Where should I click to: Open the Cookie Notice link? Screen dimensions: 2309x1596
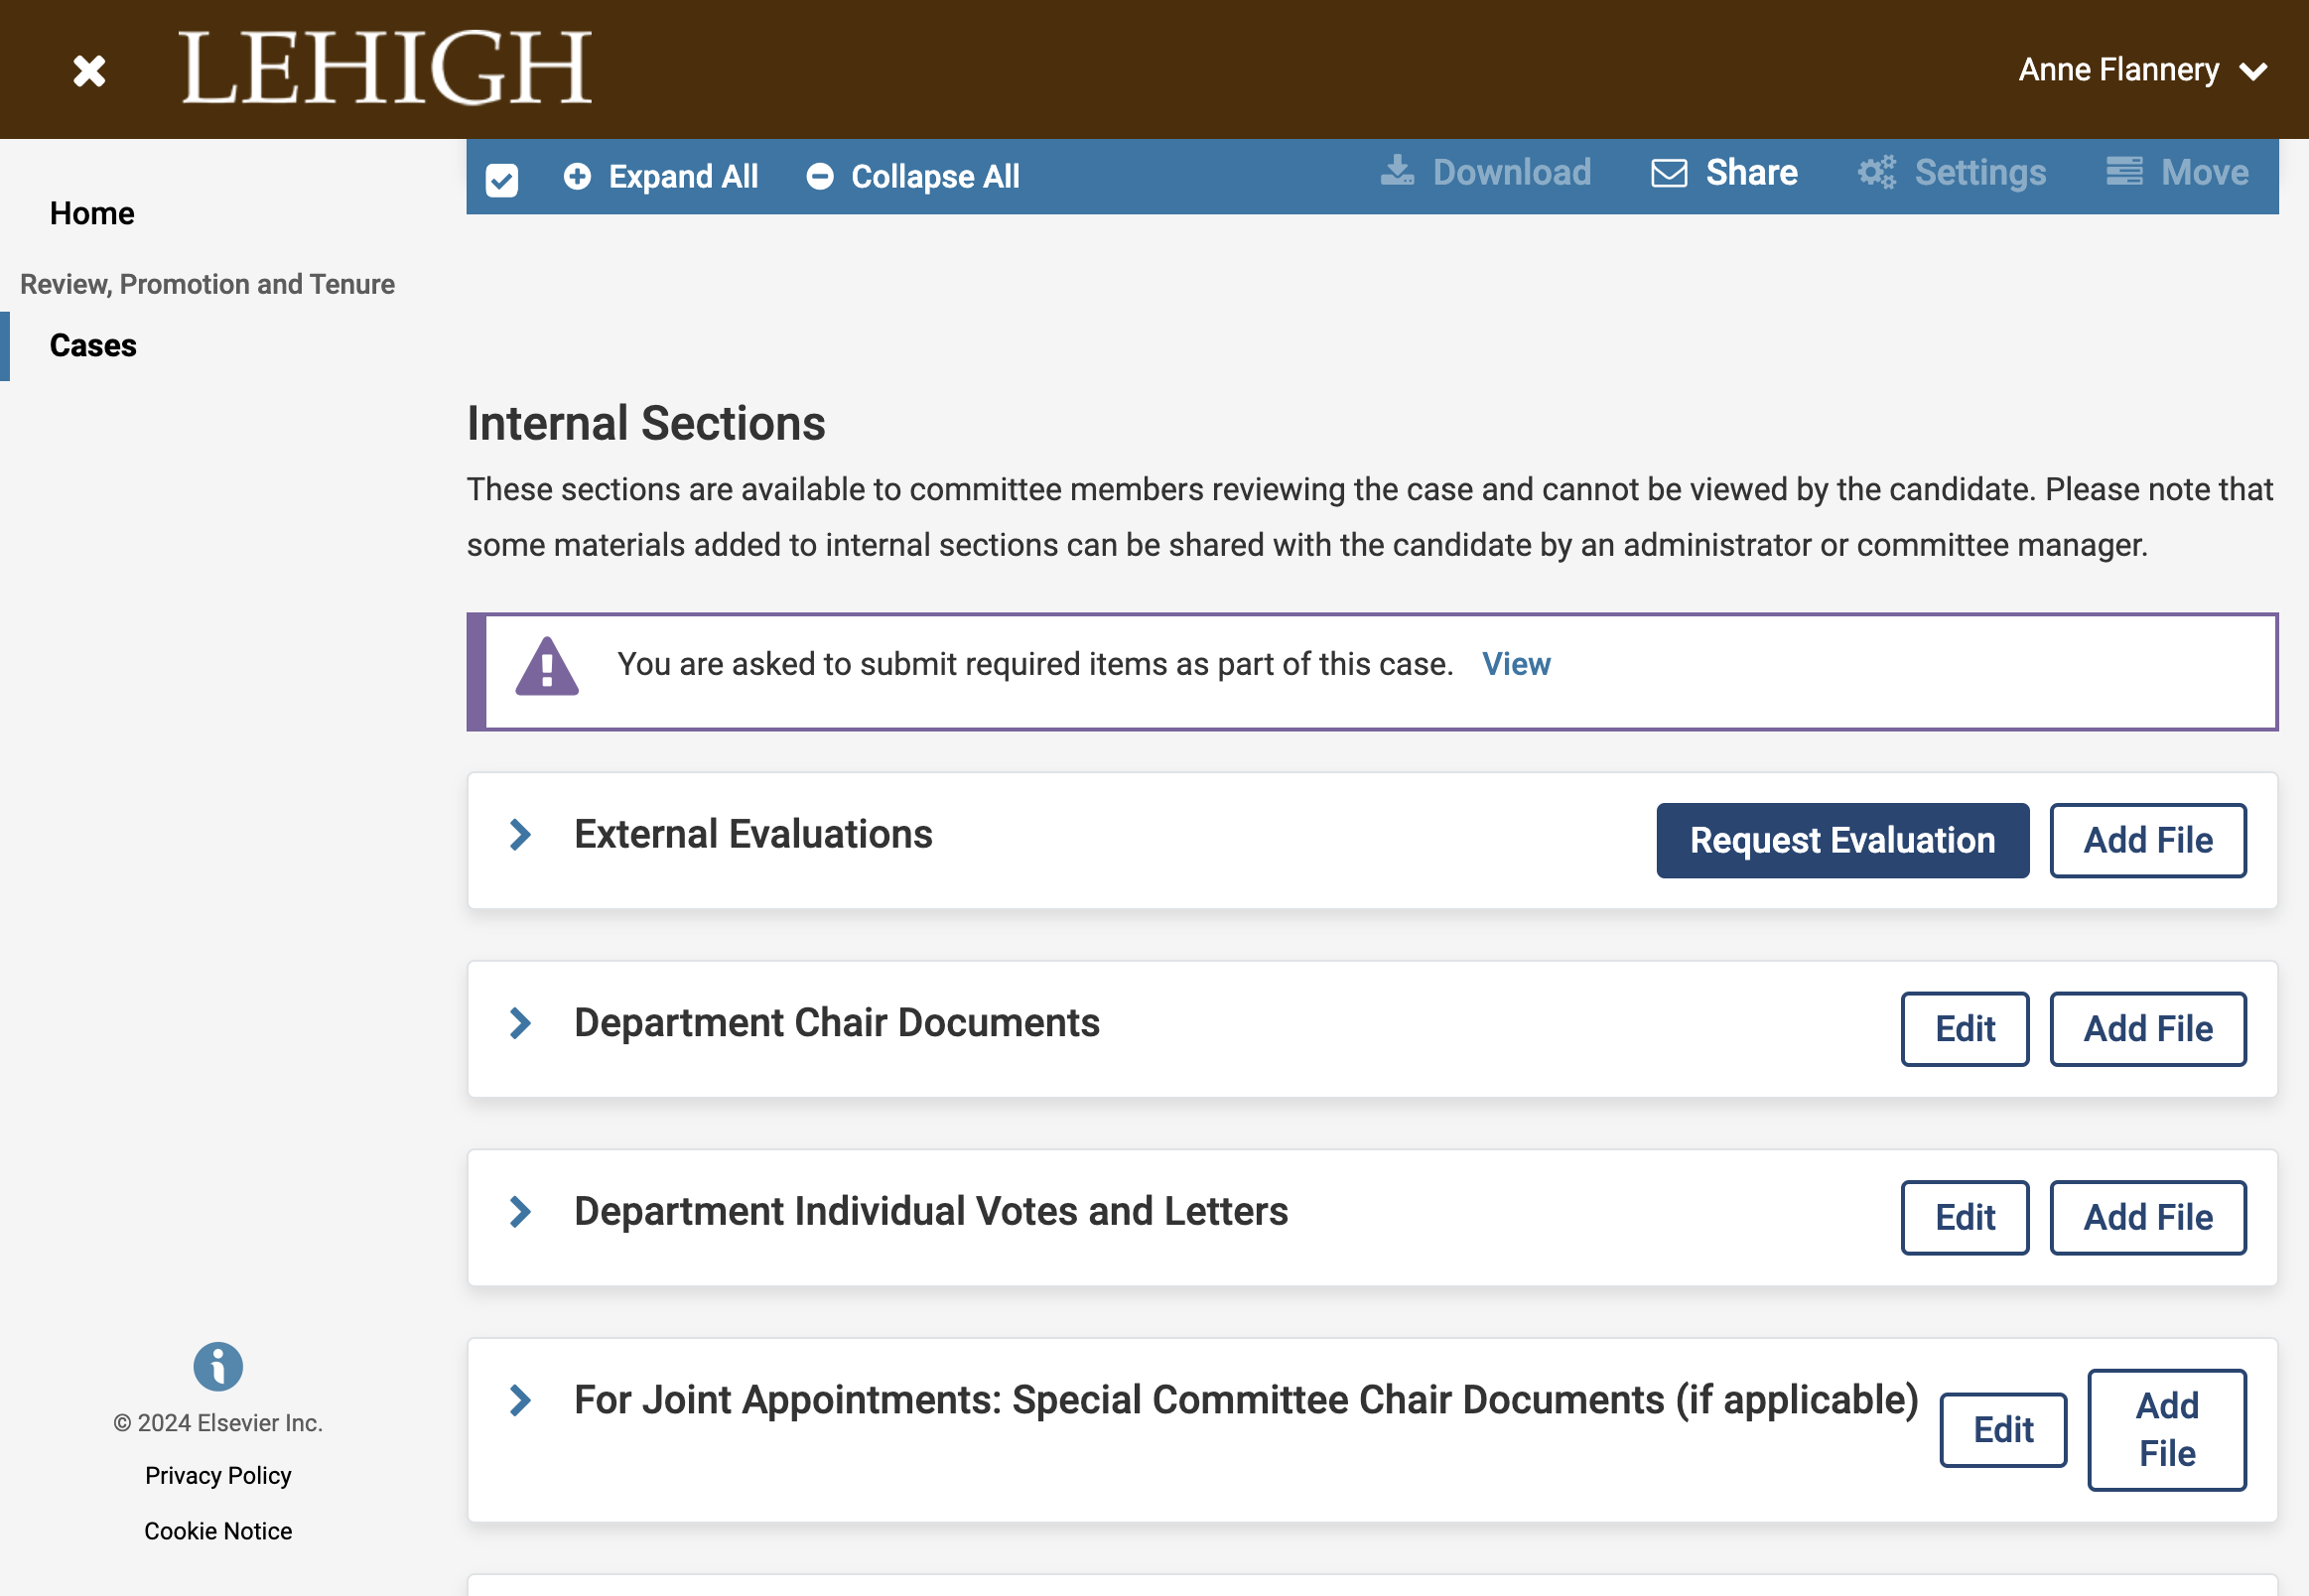click(218, 1531)
